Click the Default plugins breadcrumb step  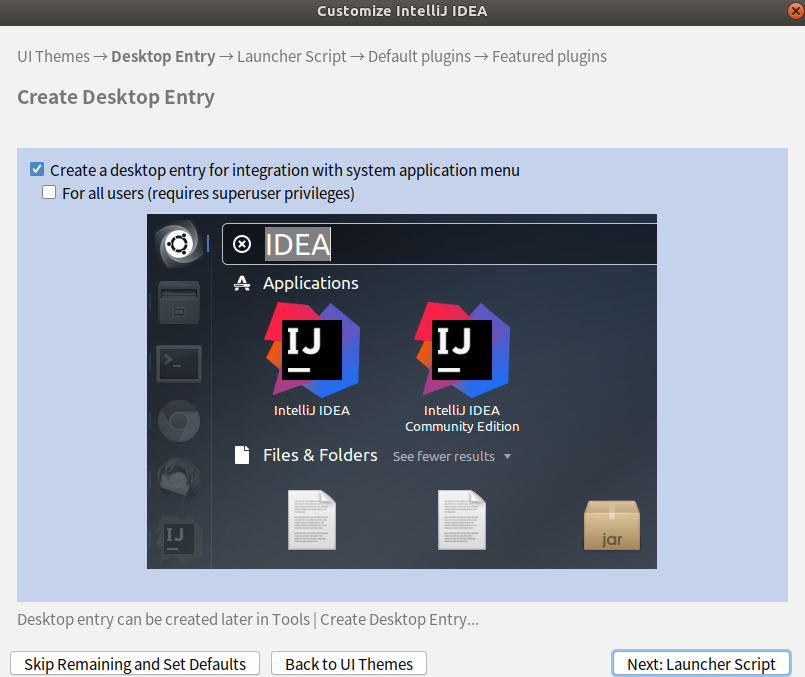419,56
